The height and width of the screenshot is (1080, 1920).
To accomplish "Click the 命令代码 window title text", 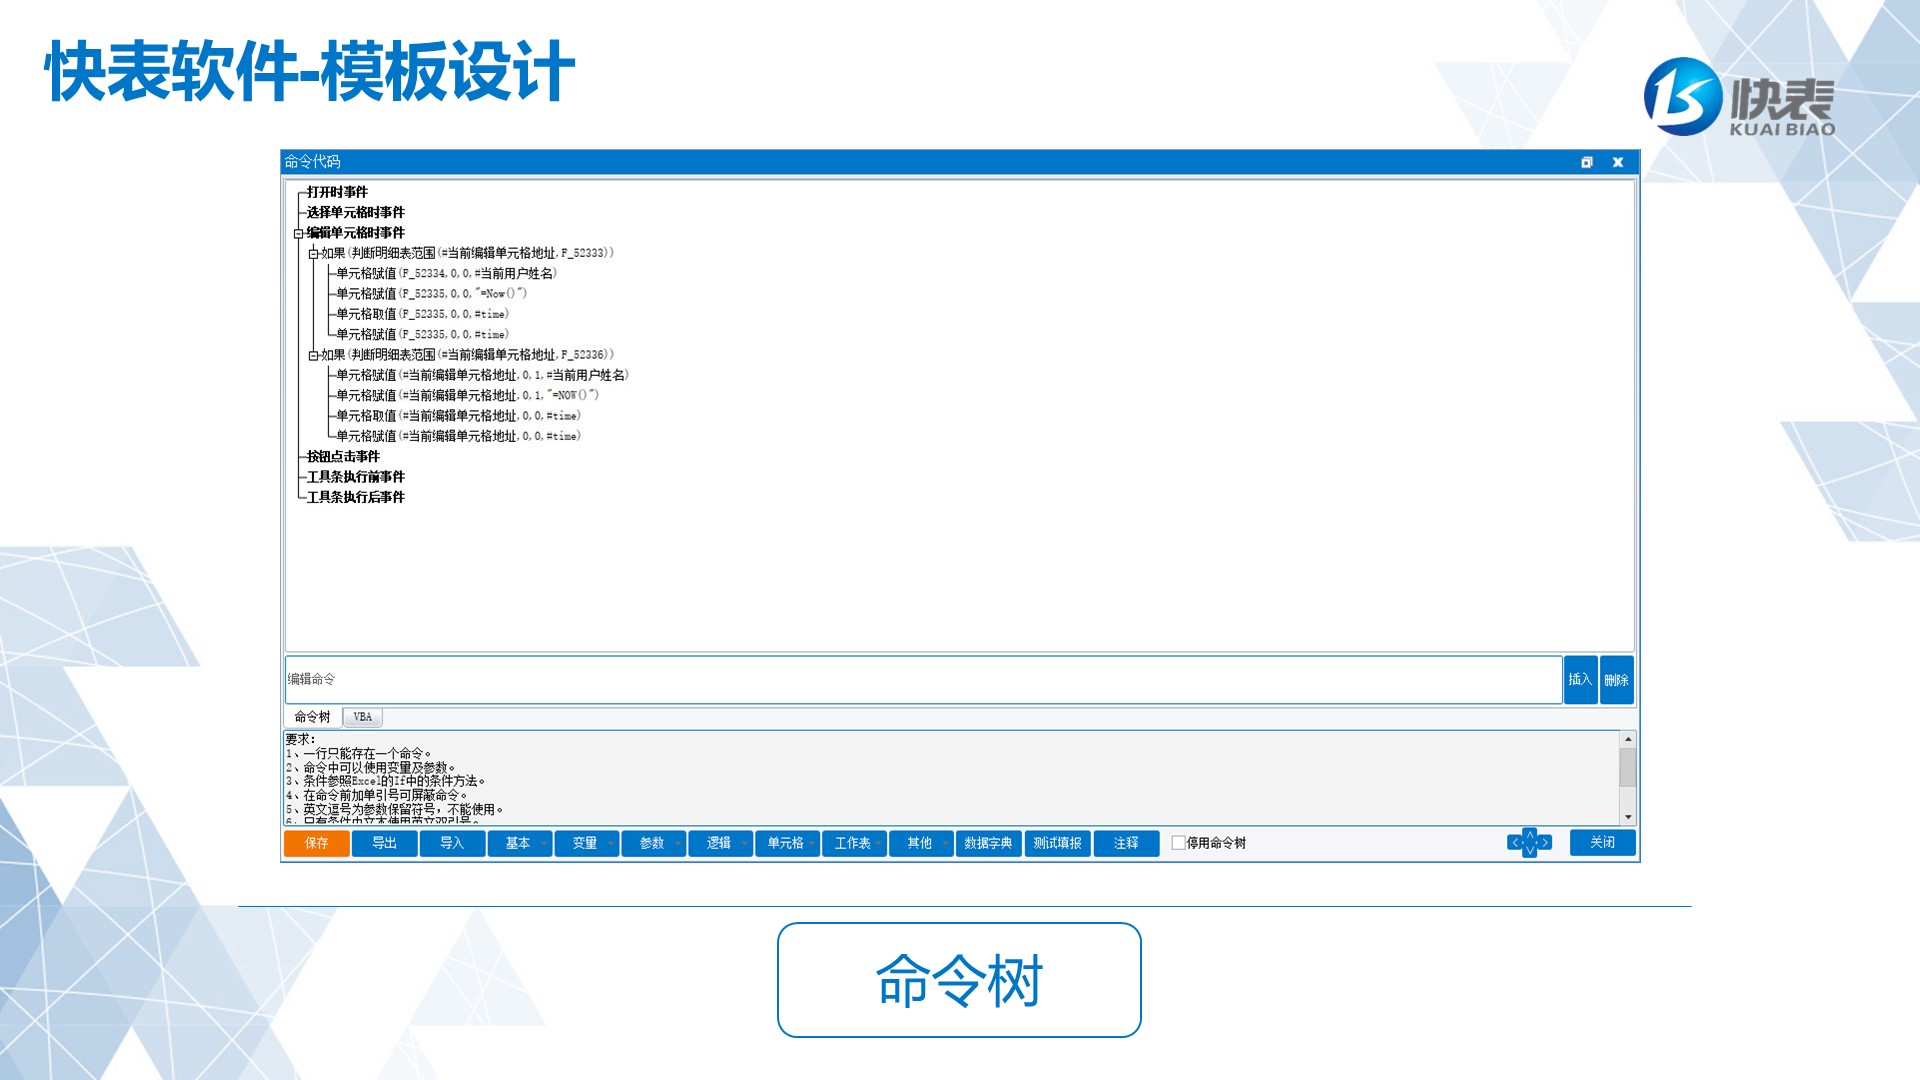I will point(312,162).
